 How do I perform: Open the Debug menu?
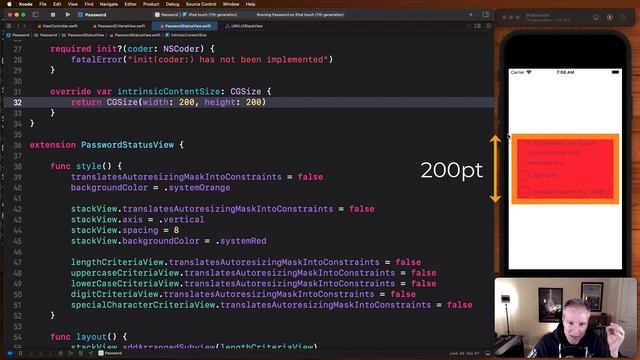(x=172, y=4)
